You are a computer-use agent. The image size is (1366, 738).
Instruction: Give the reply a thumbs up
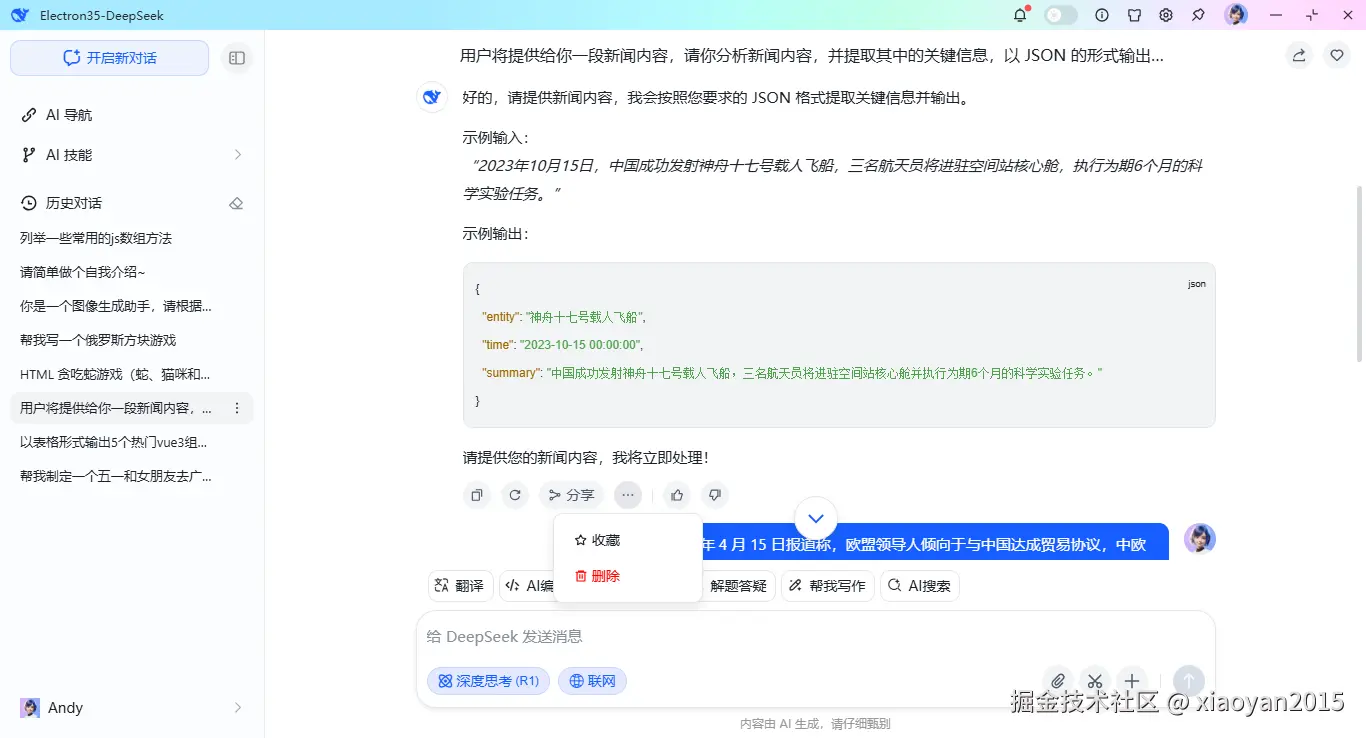click(x=676, y=495)
